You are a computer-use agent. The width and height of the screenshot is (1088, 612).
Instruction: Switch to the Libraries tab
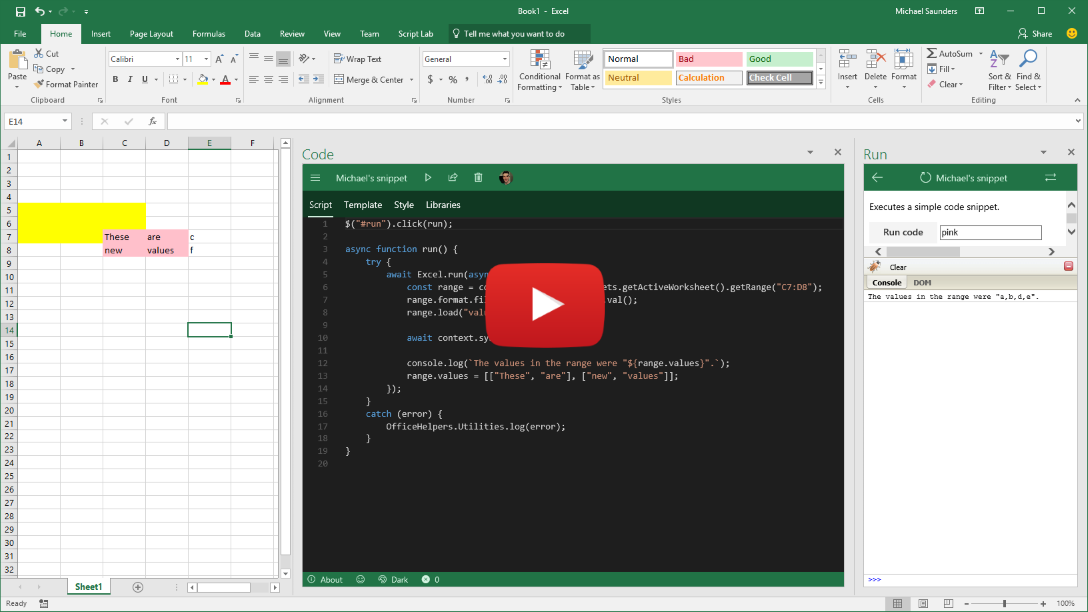[443, 205]
